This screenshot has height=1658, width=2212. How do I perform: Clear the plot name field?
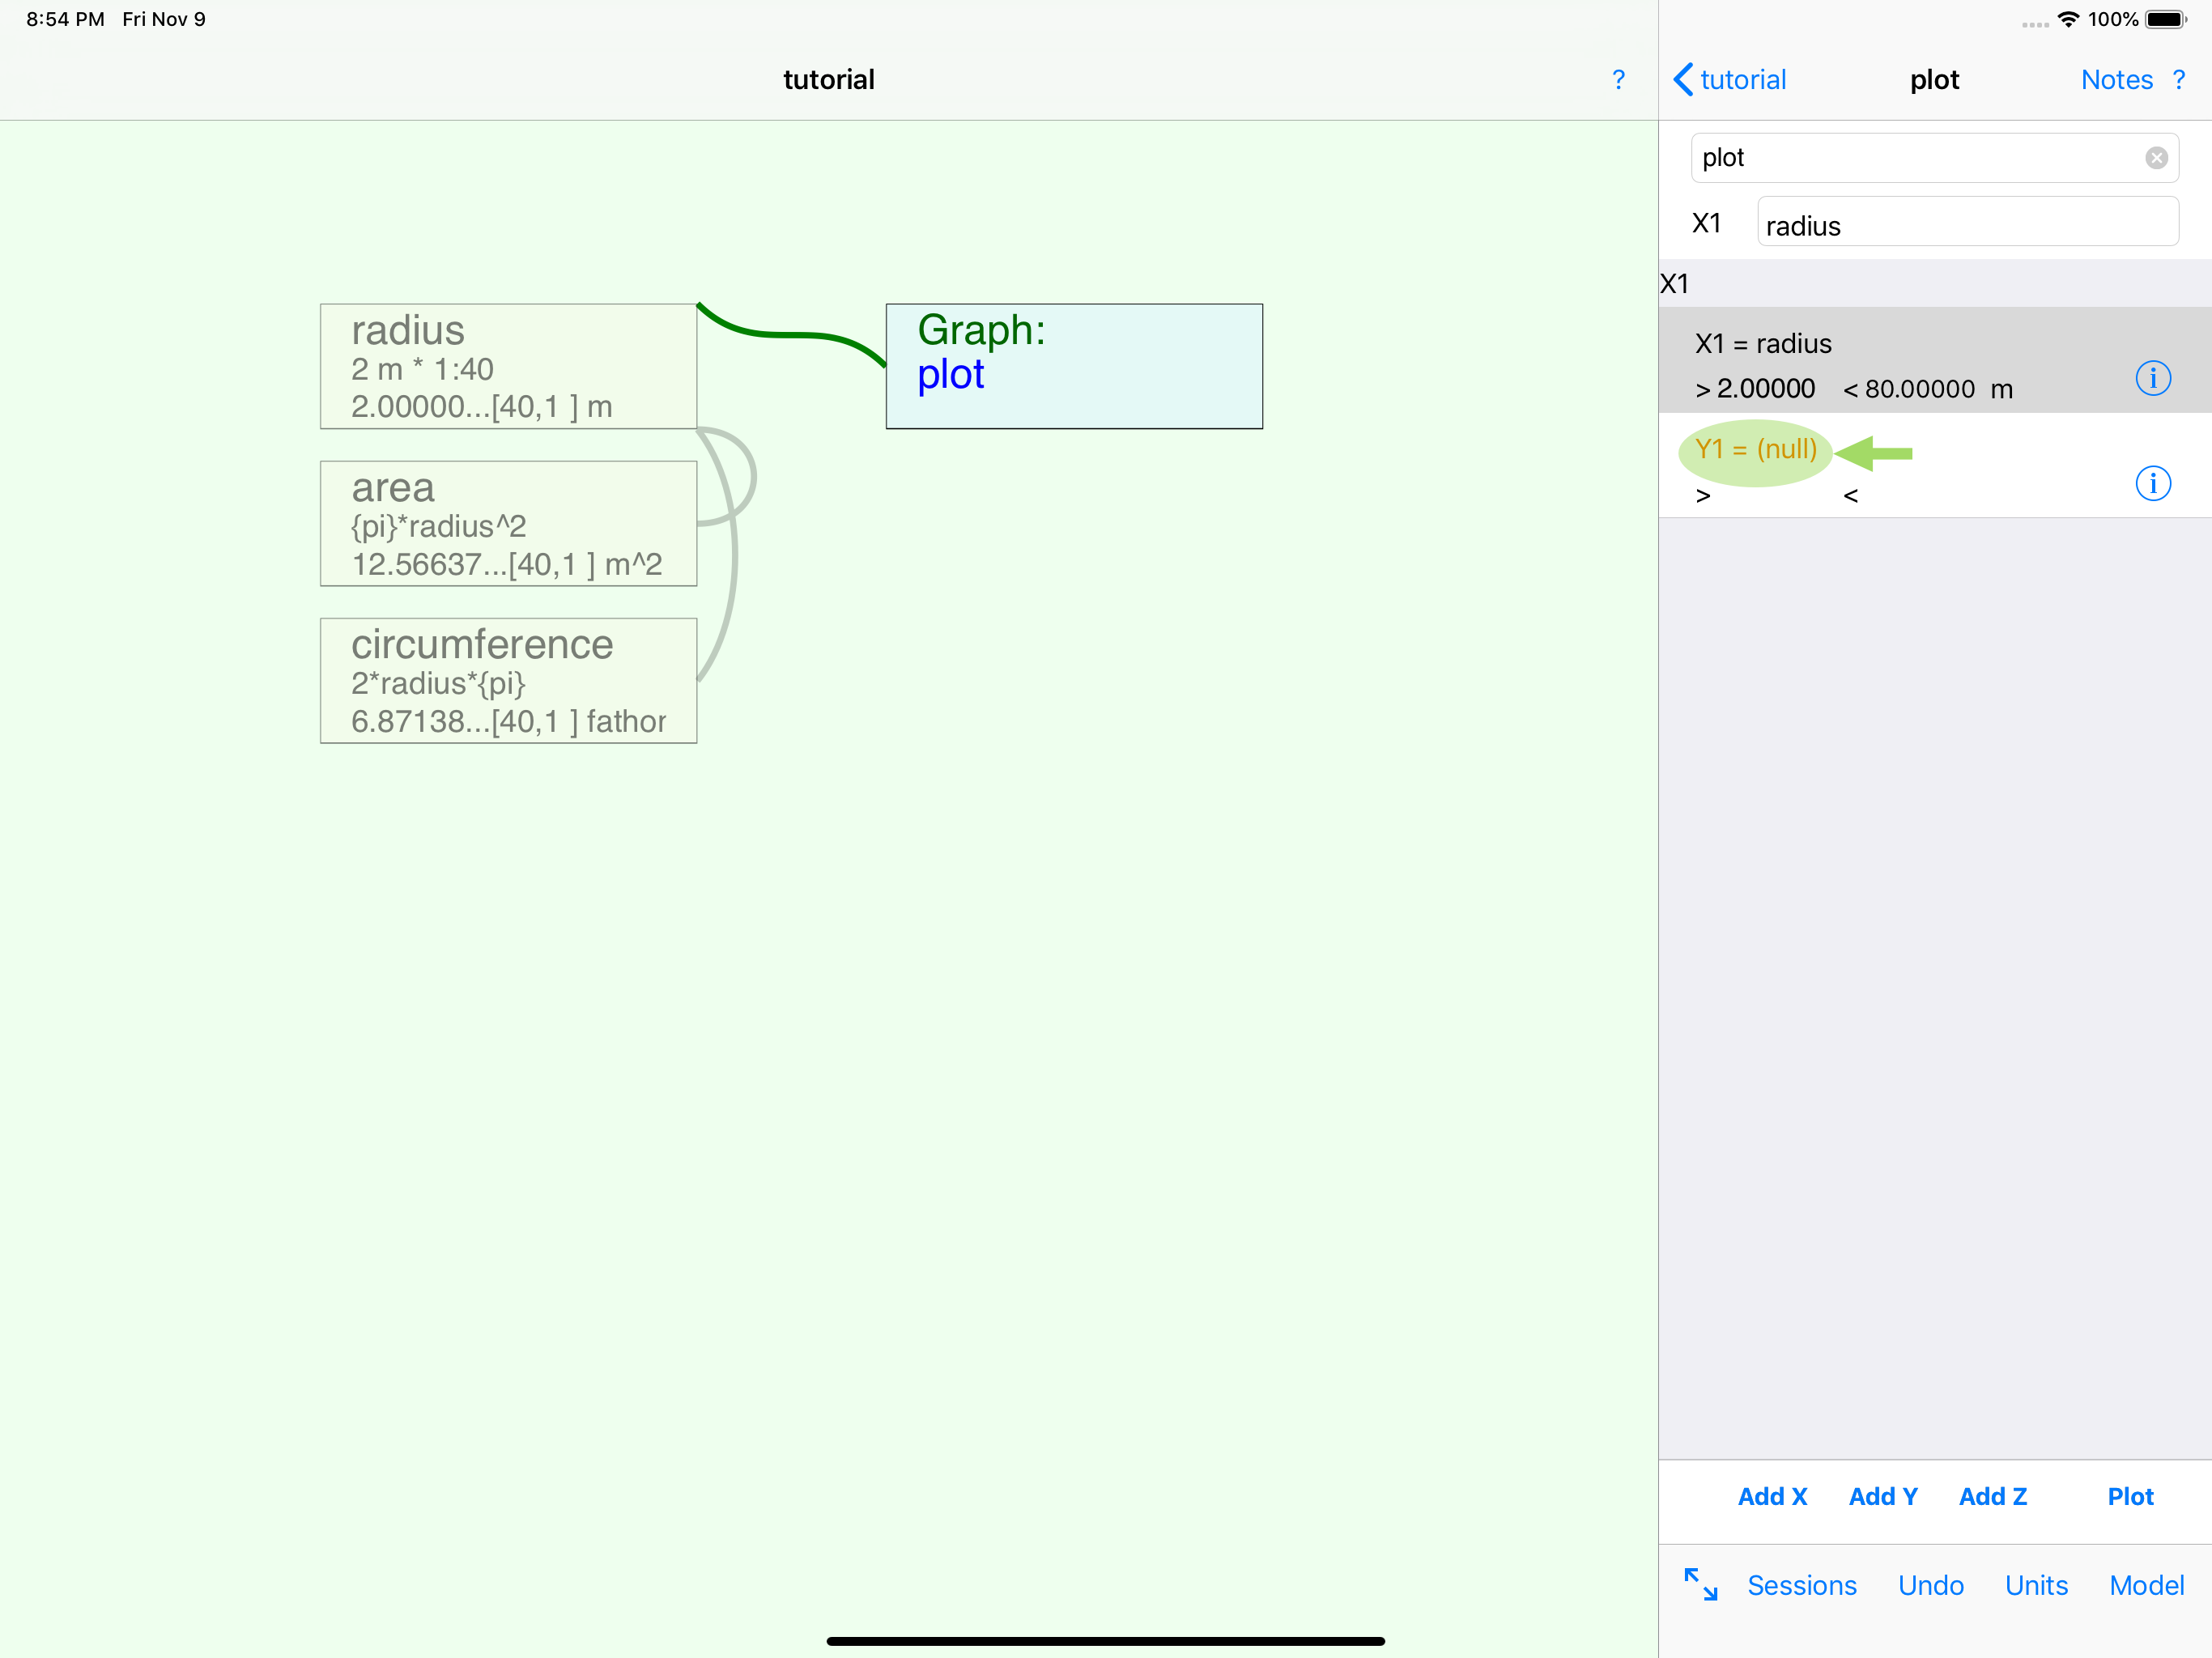(2156, 158)
